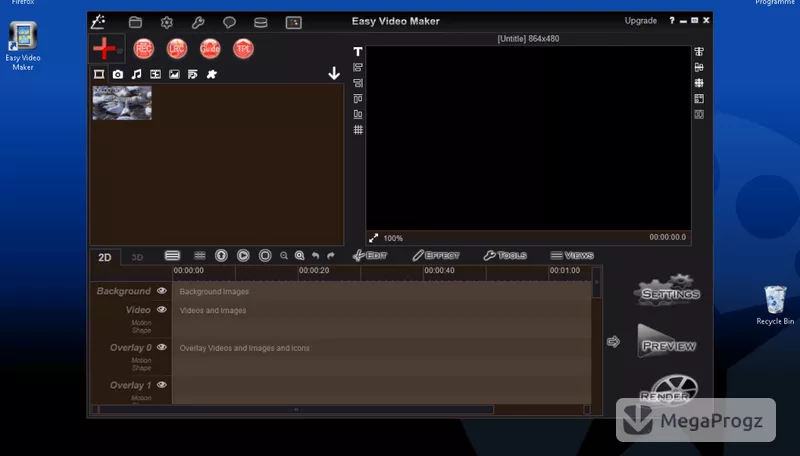
Task: Click the circled up arrow timeline button
Action: coord(221,256)
